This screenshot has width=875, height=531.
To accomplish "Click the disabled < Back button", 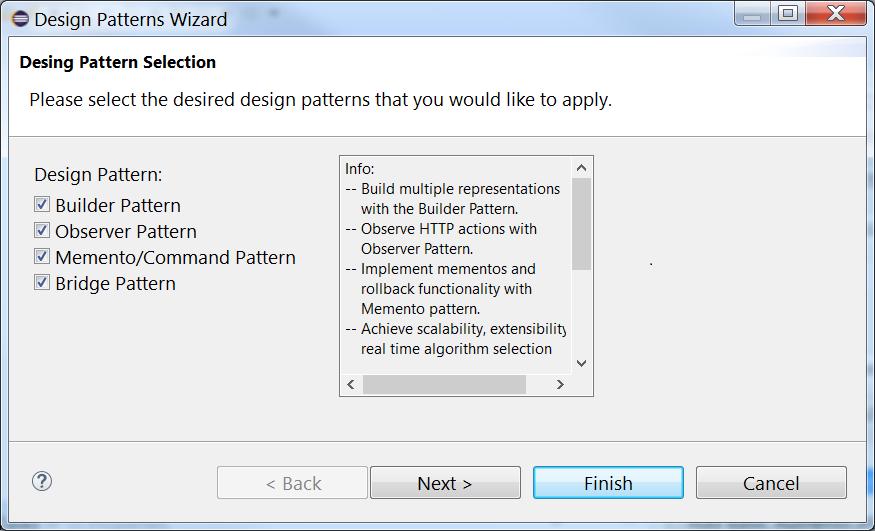I will 292,482.
